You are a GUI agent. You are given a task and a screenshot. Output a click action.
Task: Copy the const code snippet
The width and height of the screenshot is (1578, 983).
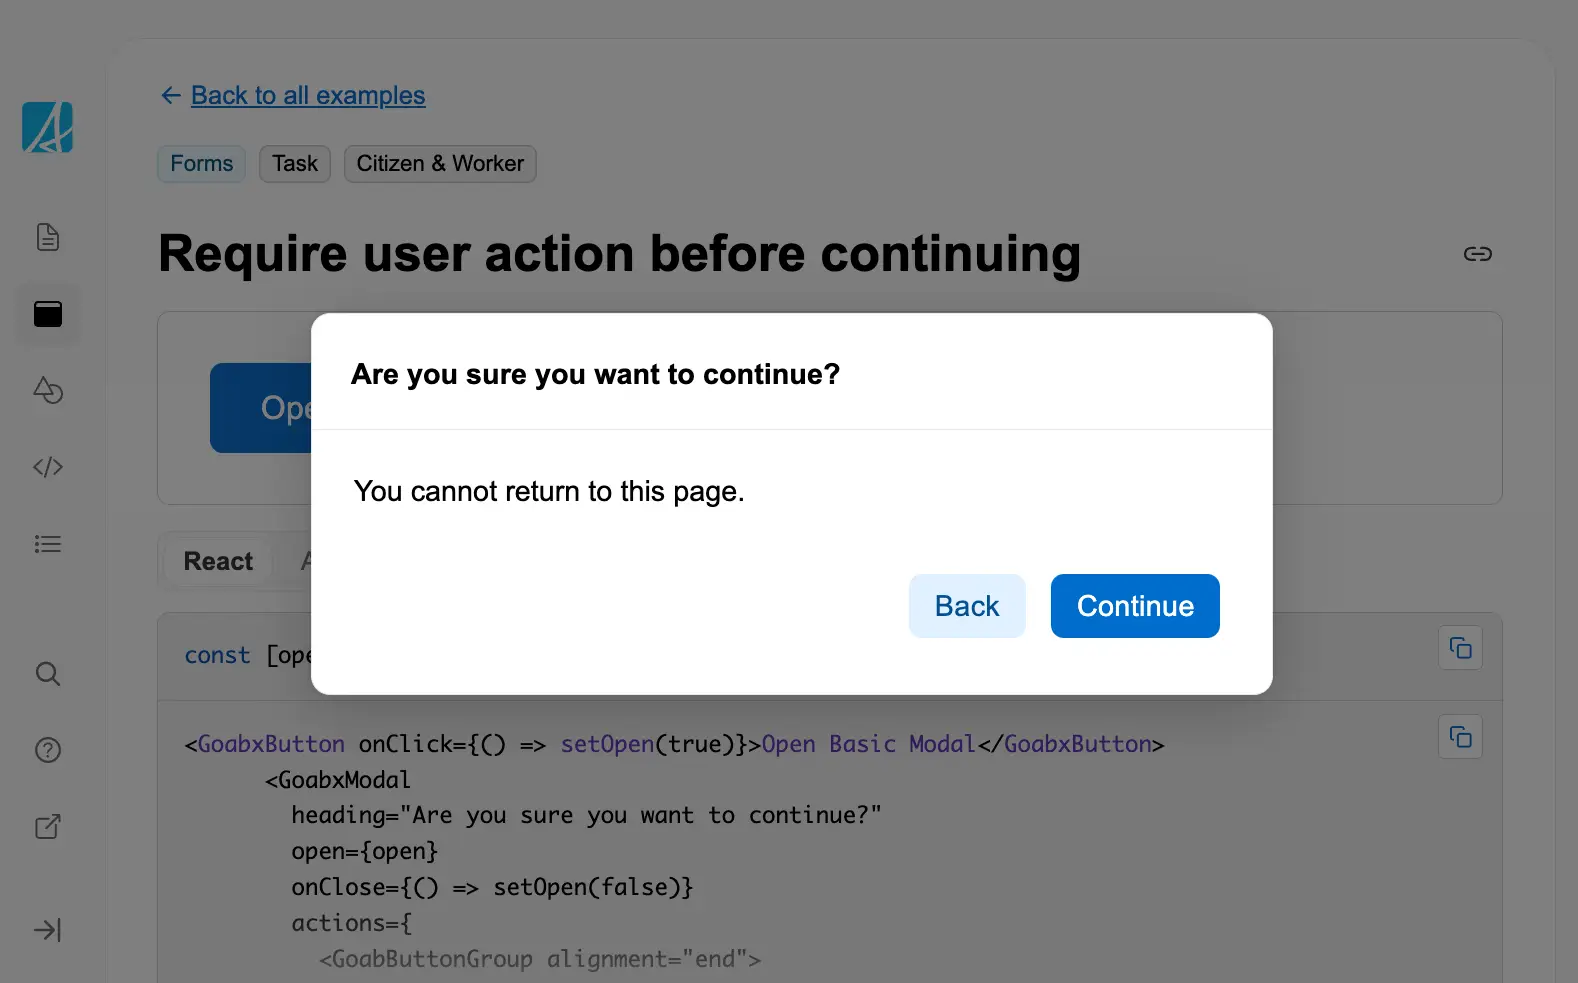click(1460, 649)
